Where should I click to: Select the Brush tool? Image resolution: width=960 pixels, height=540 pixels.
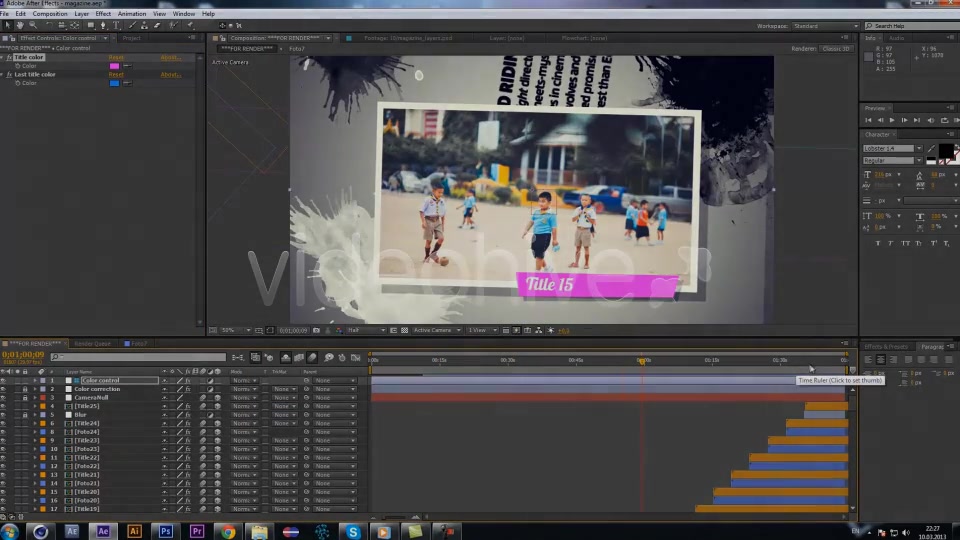click(x=132, y=26)
